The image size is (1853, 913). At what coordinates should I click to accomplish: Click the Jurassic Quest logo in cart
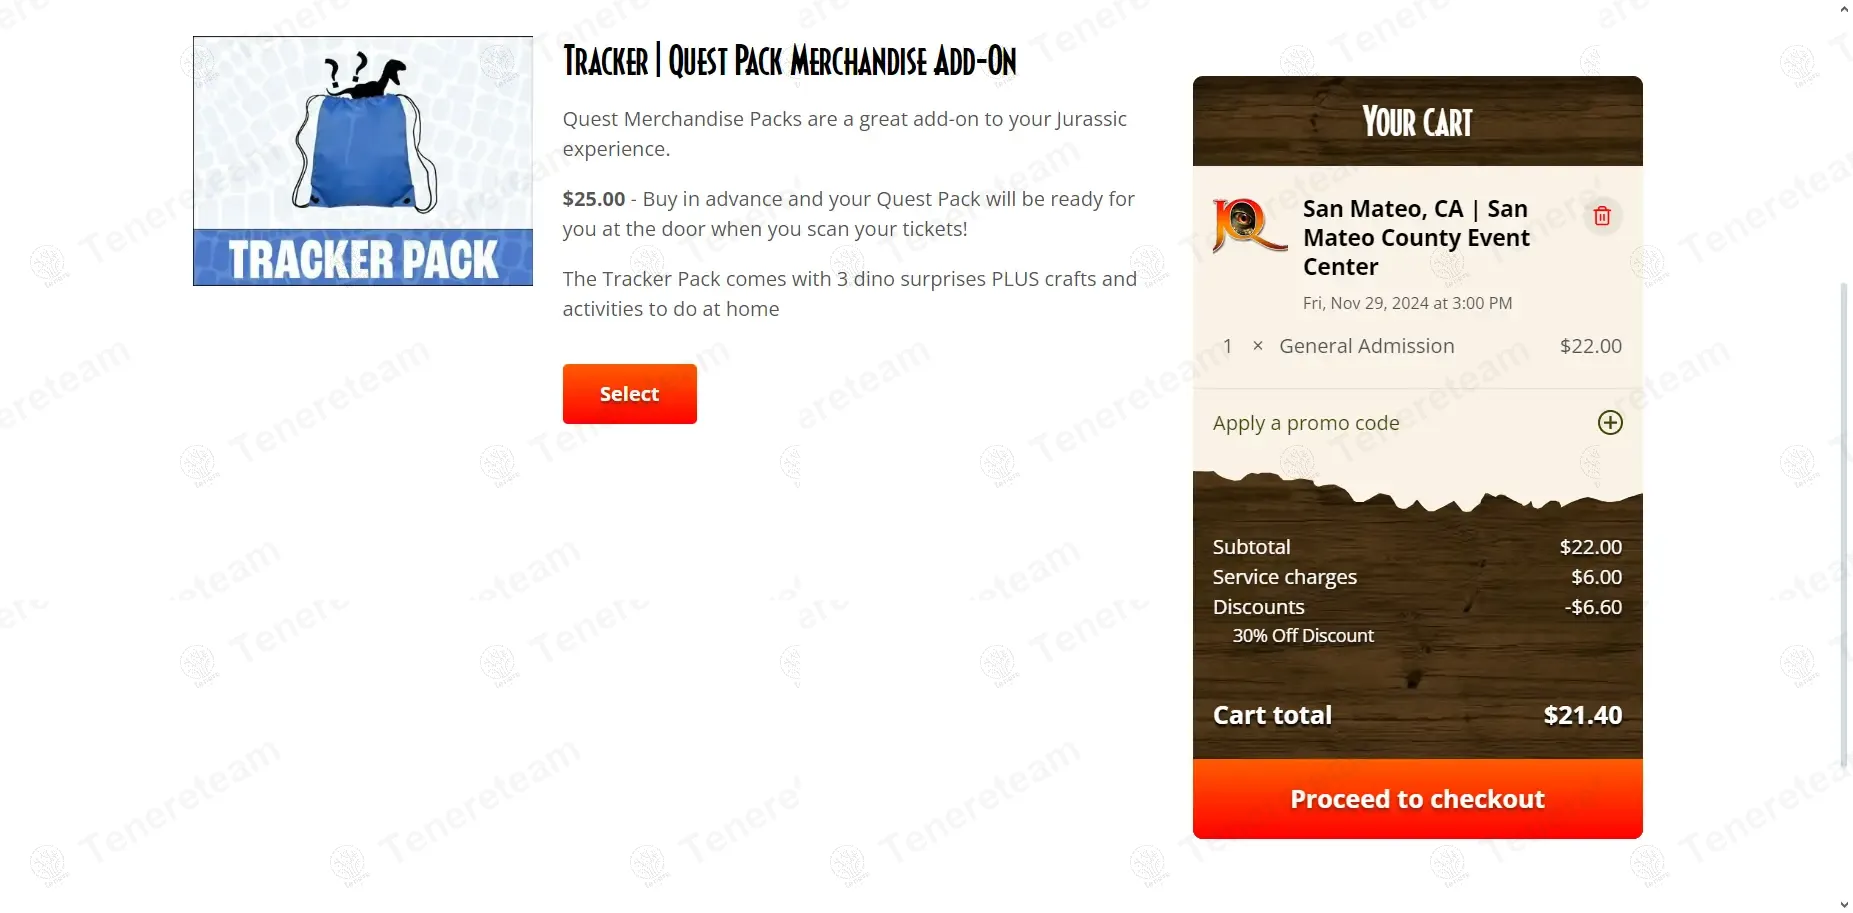[1249, 225]
